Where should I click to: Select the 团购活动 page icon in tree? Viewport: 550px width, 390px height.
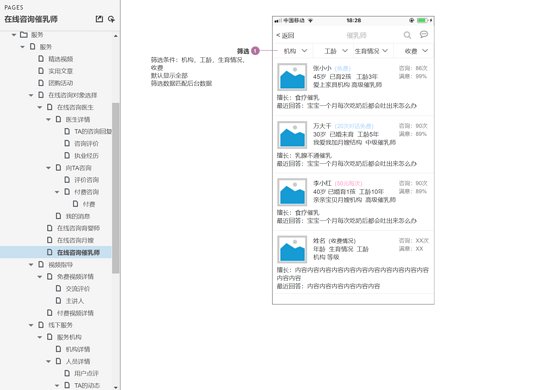tap(41, 83)
